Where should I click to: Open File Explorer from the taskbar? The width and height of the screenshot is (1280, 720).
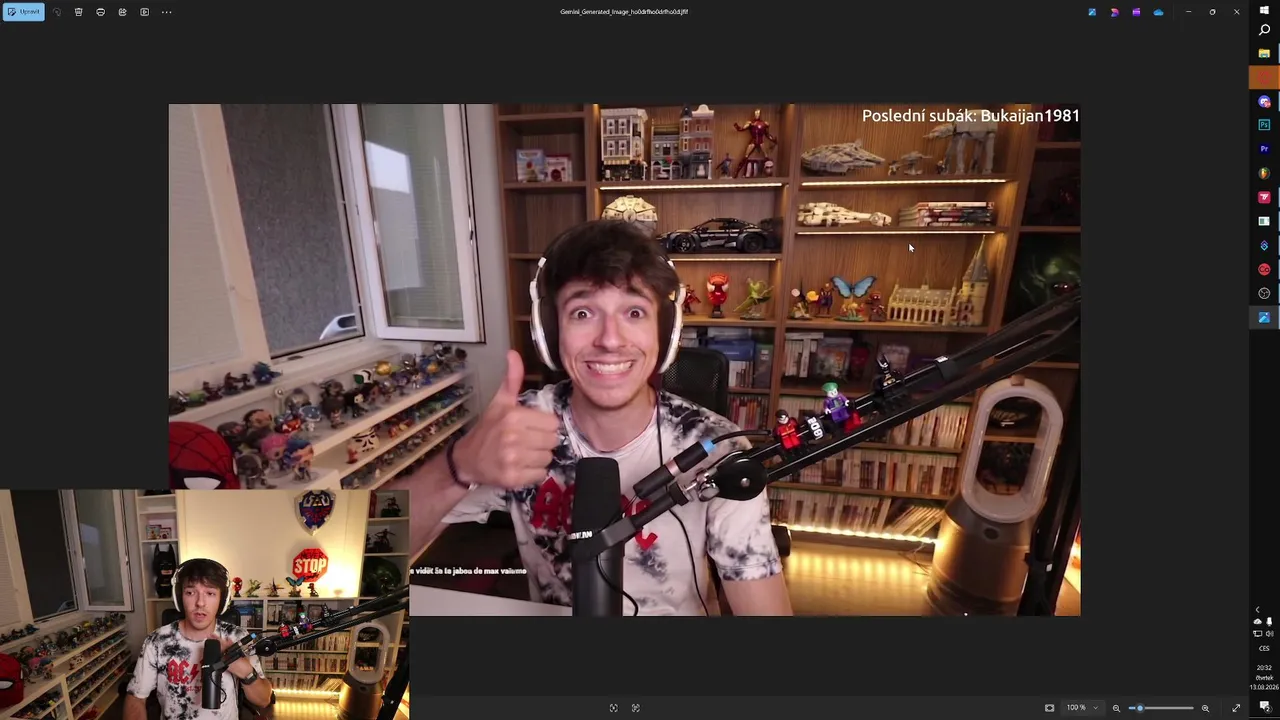coord(1264,53)
